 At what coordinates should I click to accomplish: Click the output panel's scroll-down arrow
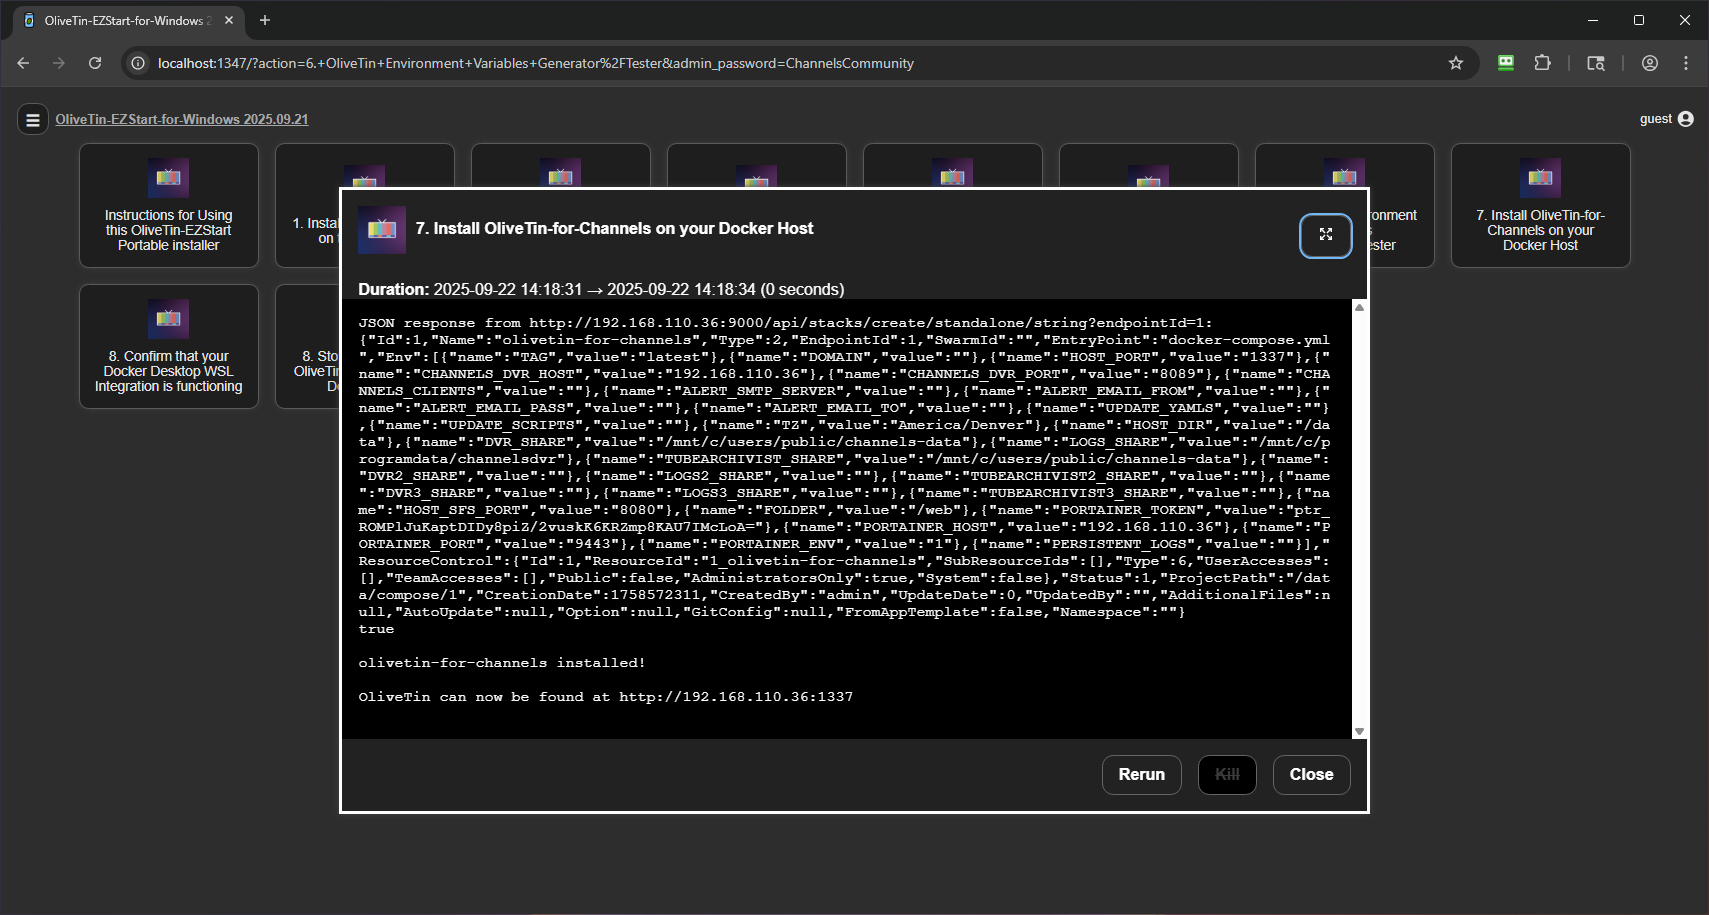1359,731
